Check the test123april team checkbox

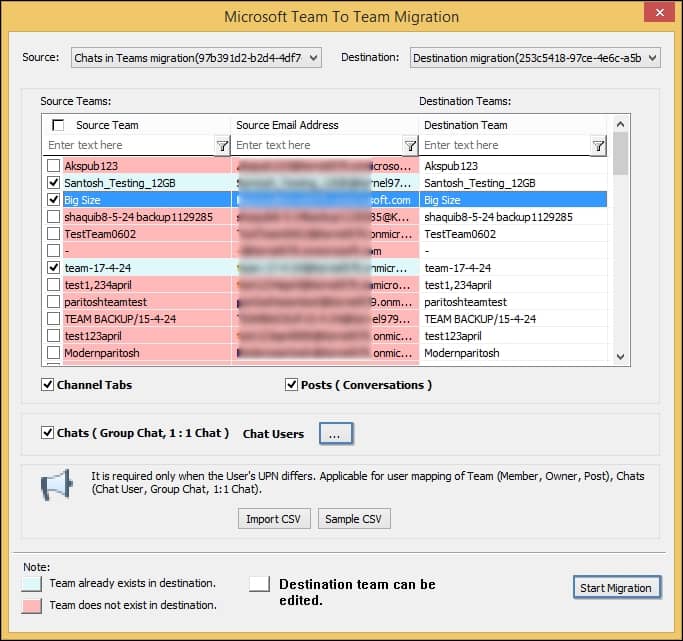pyautogui.click(x=54, y=335)
